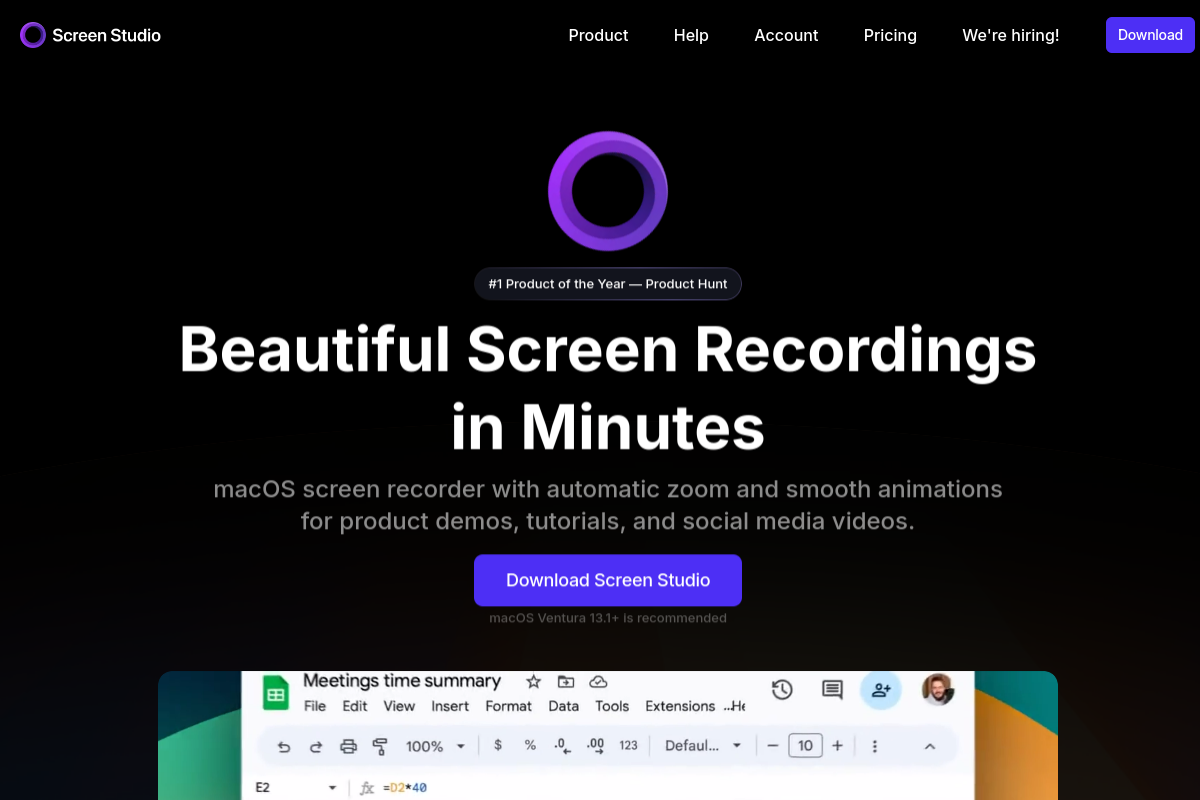The width and height of the screenshot is (1200, 800).
Task: Open the Edit menu in Sheets
Action: pos(355,706)
